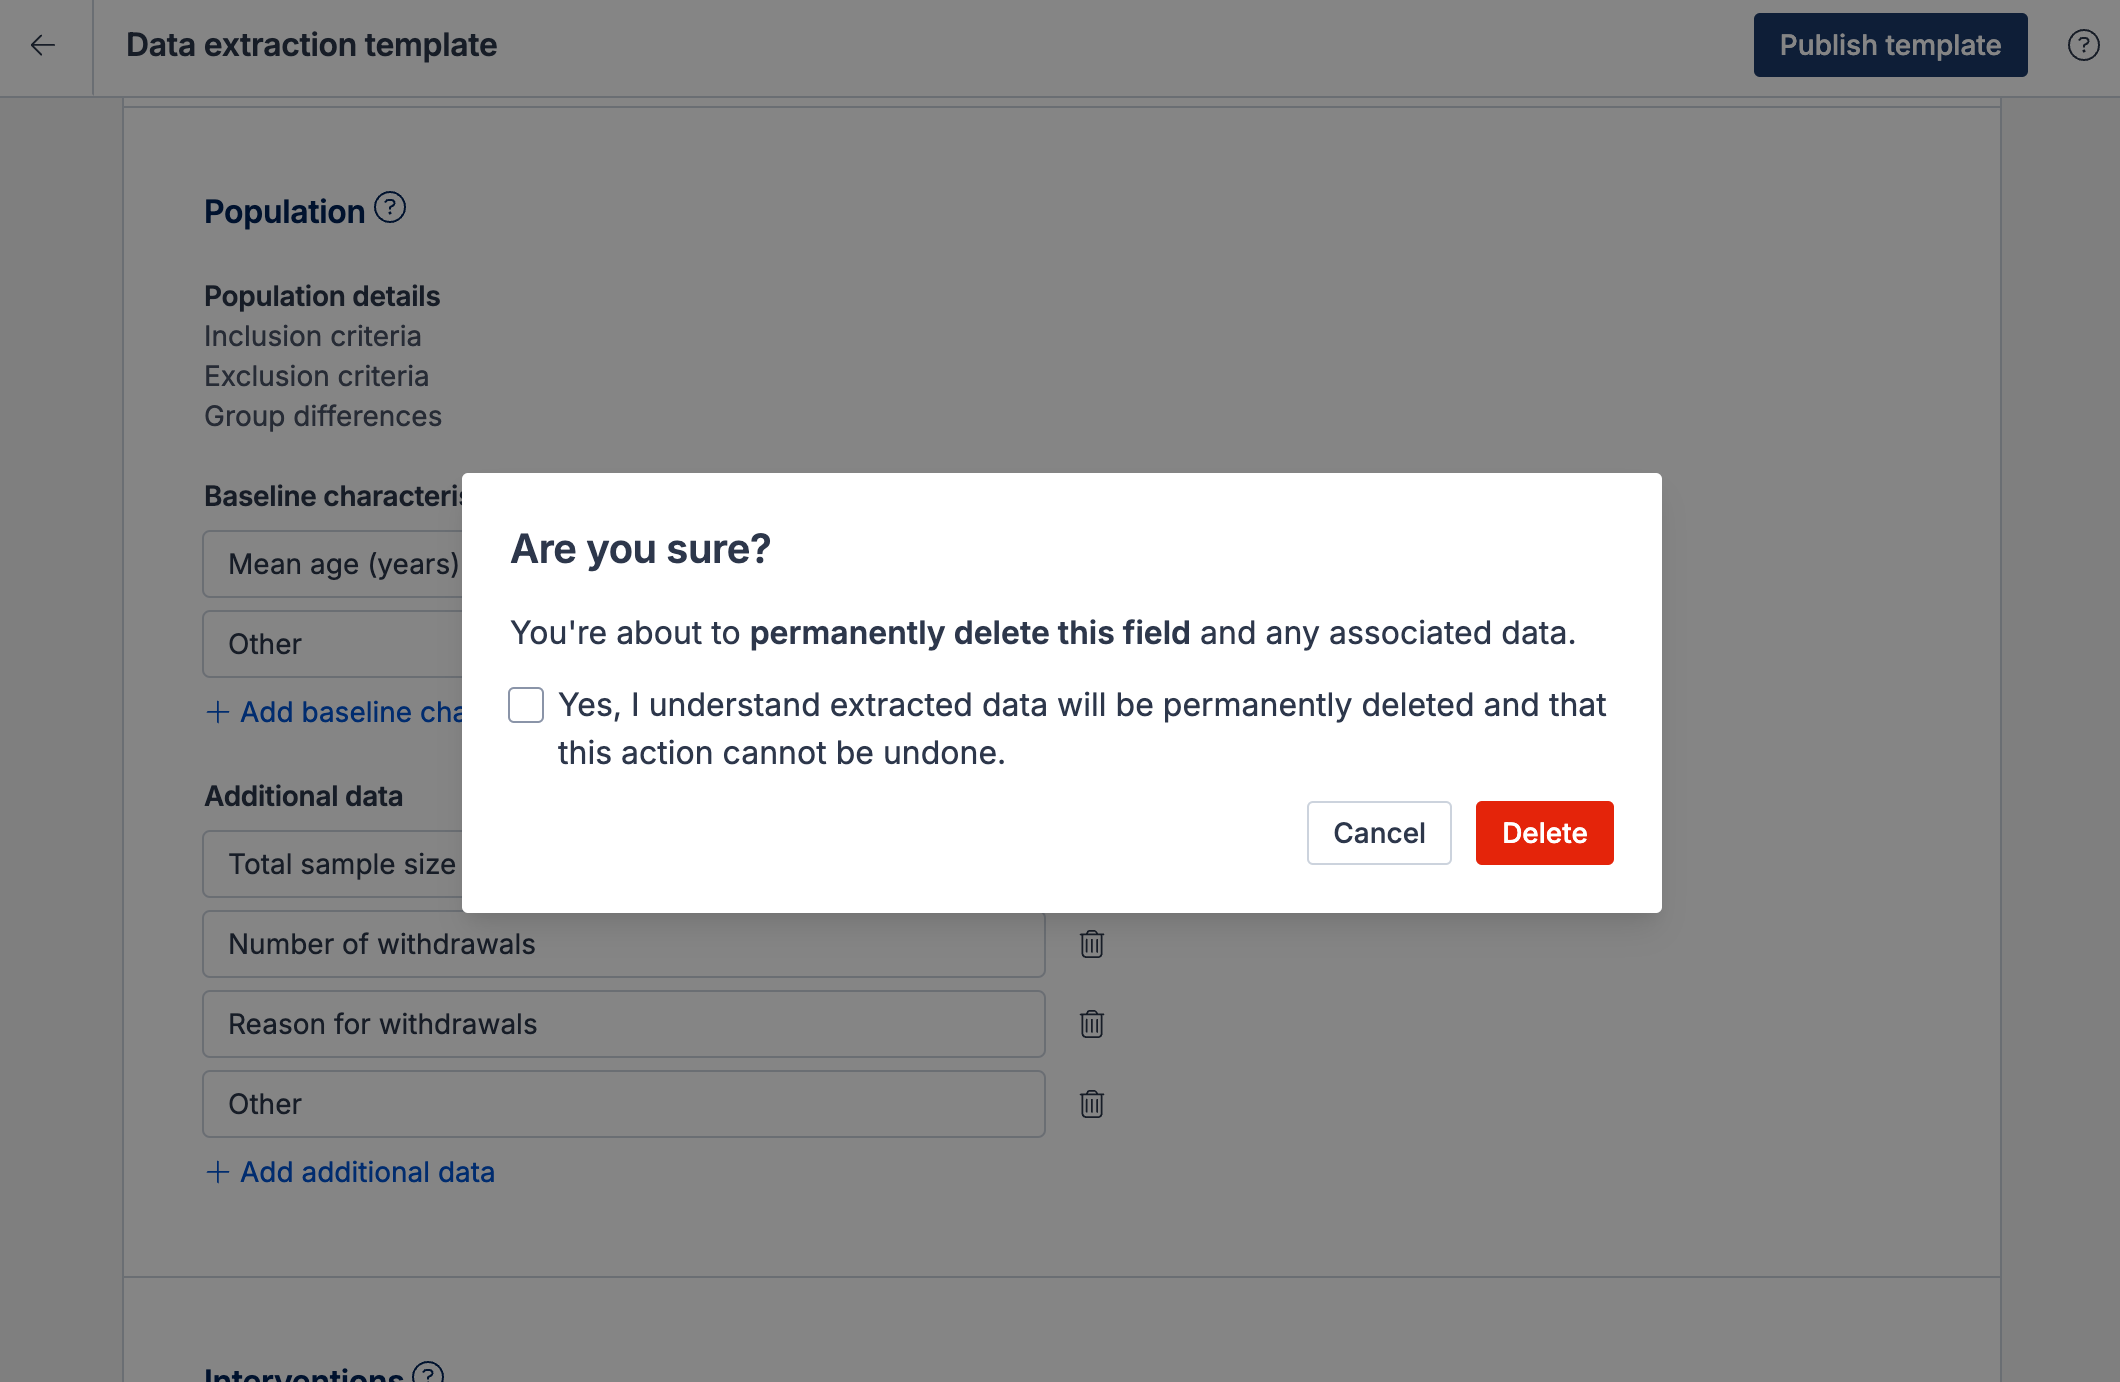Click the Add additional data link
2120x1382 pixels.
pos(367,1172)
